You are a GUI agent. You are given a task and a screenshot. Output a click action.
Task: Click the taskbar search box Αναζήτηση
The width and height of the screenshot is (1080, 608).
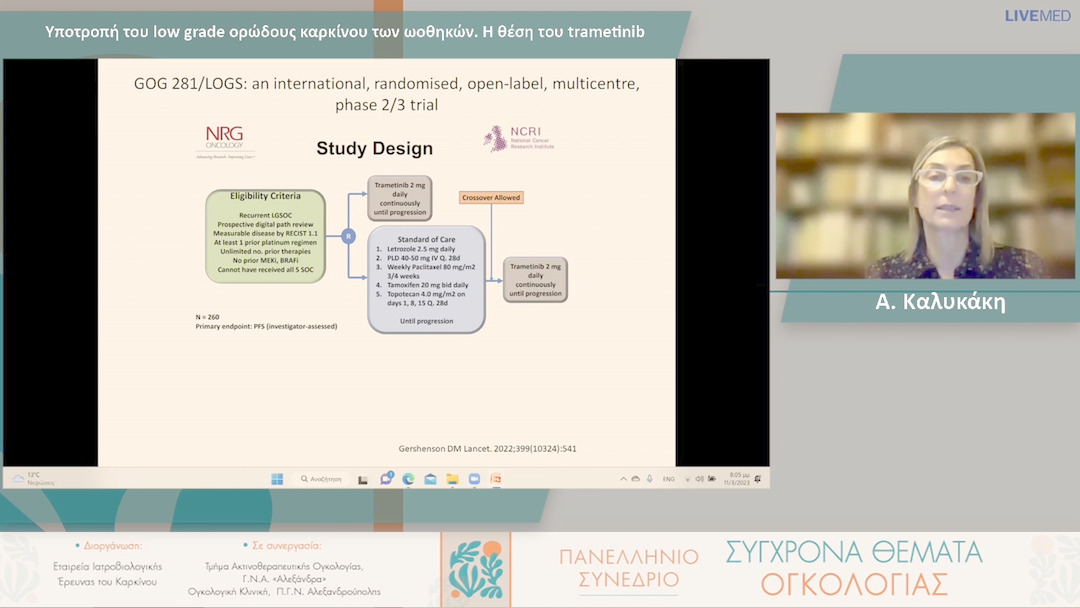point(321,479)
